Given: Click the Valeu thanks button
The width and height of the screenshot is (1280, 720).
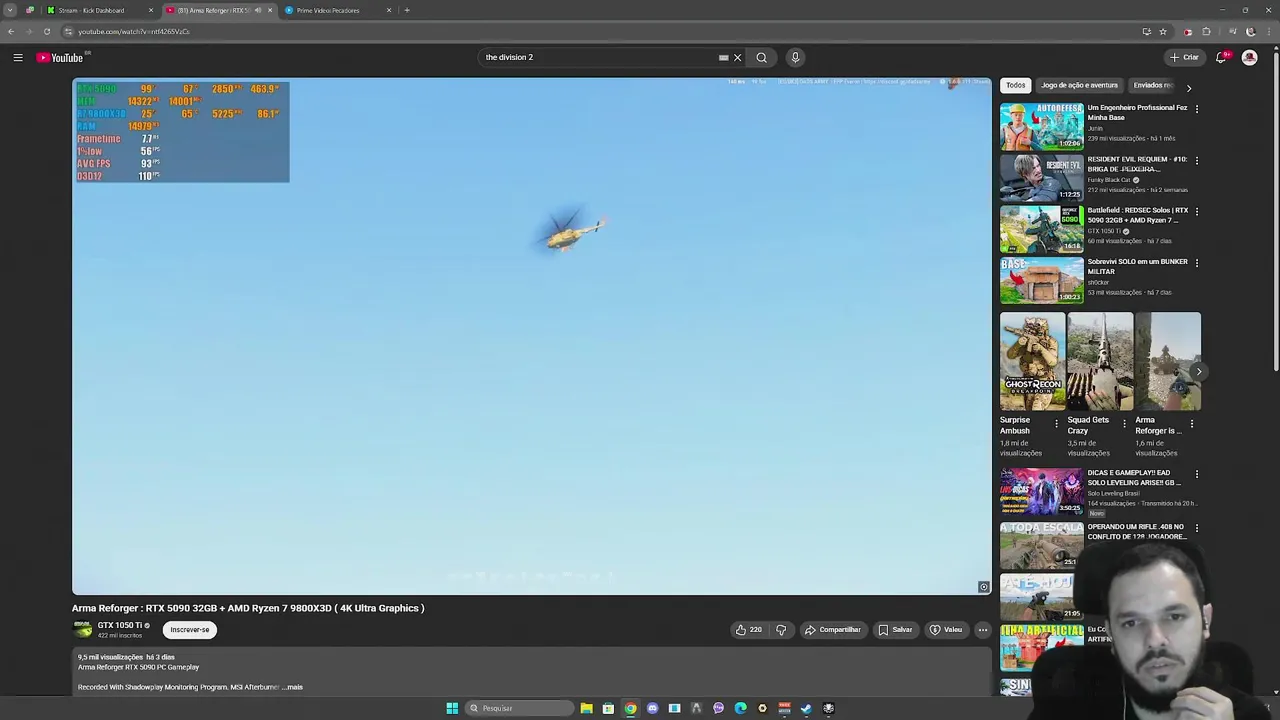Looking at the screenshot, I should point(946,630).
